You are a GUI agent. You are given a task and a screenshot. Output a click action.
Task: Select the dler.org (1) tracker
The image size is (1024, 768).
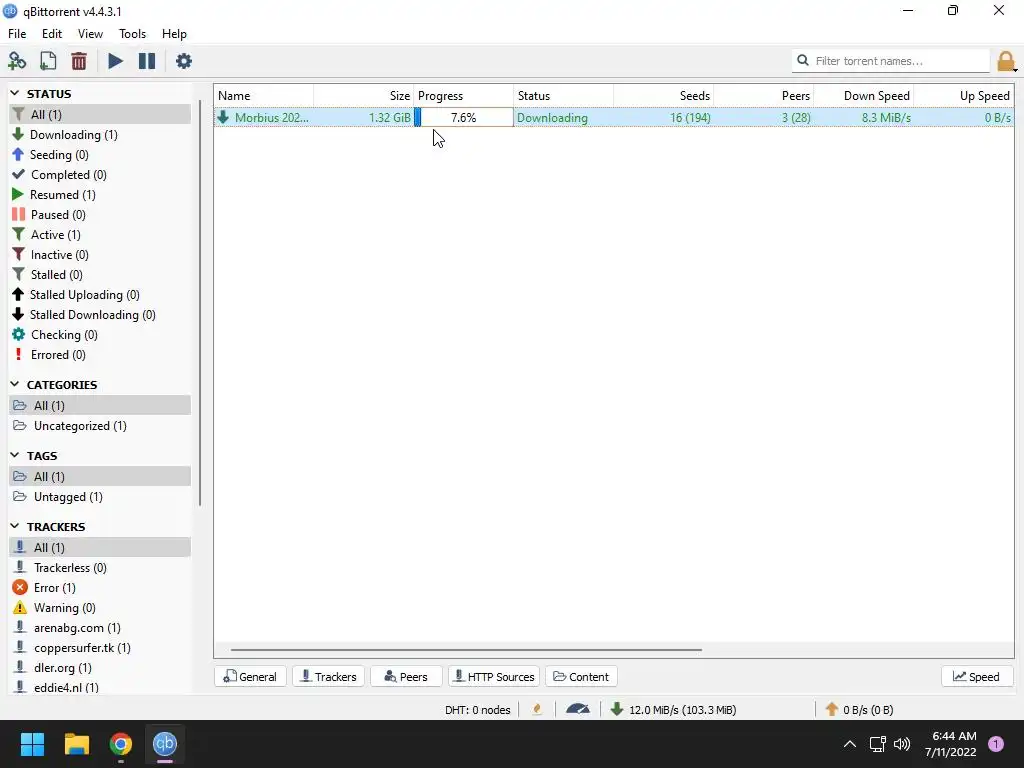(x=101, y=668)
